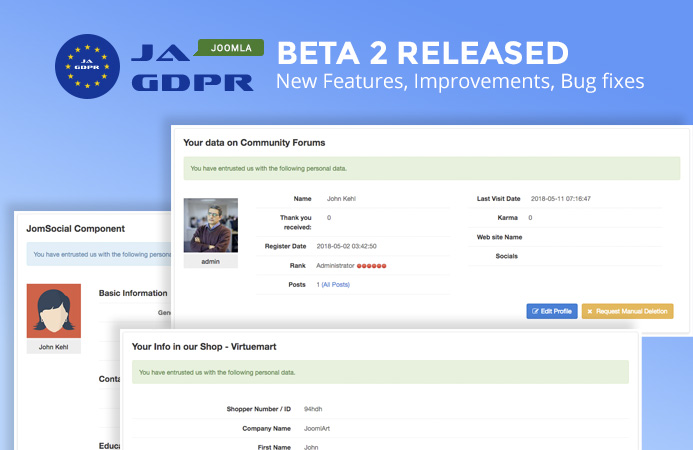Open the (All Posts) link
Image resolution: width=693 pixels, height=450 pixels.
[335, 285]
